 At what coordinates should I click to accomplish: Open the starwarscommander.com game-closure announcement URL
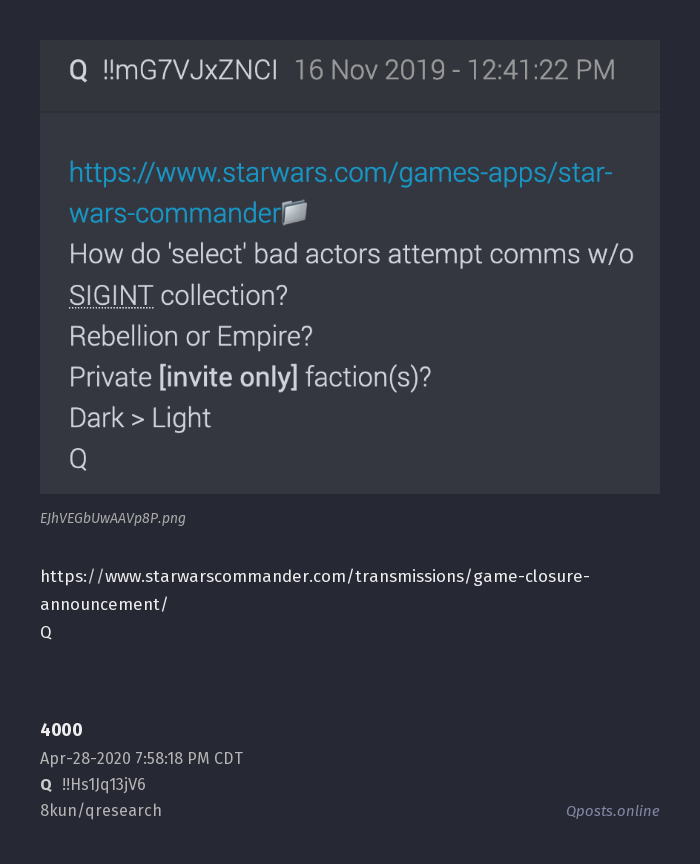click(315, 590)
